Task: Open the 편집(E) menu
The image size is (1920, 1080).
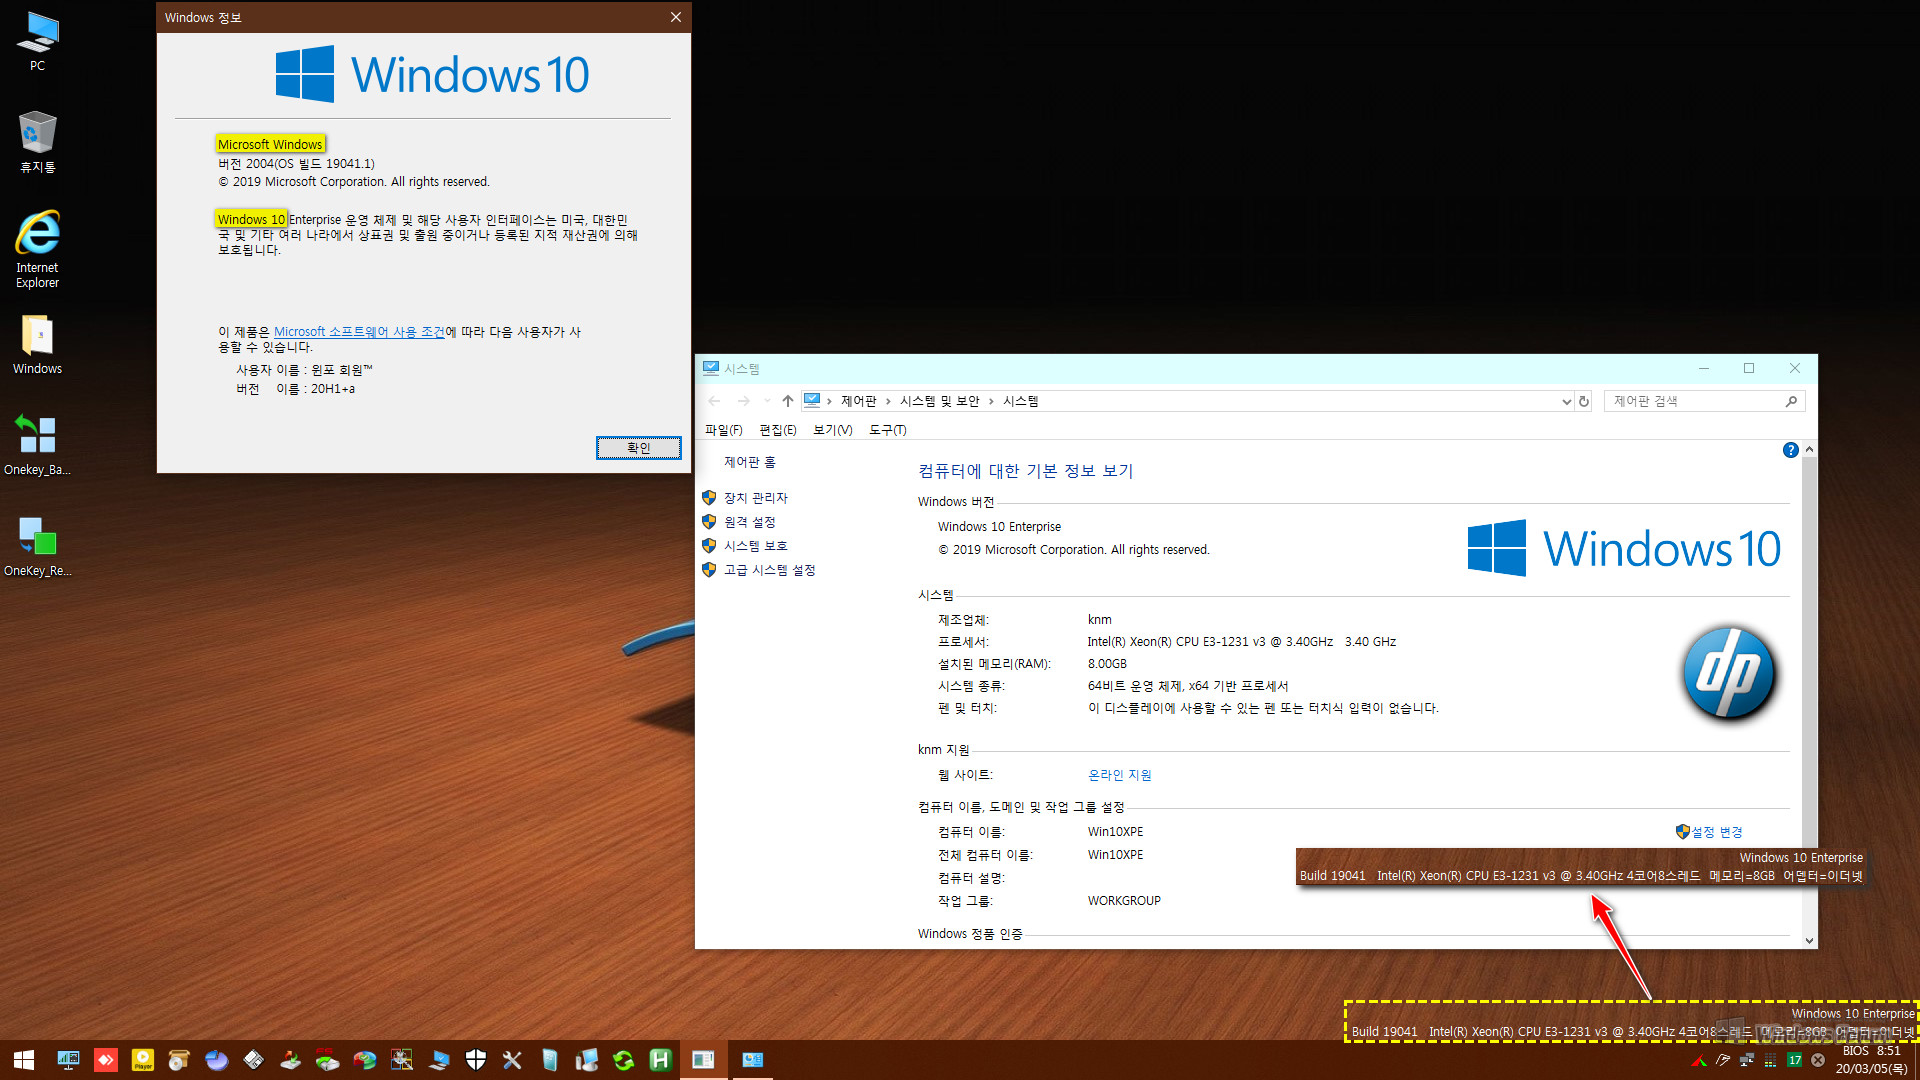Action: [778, 430]
